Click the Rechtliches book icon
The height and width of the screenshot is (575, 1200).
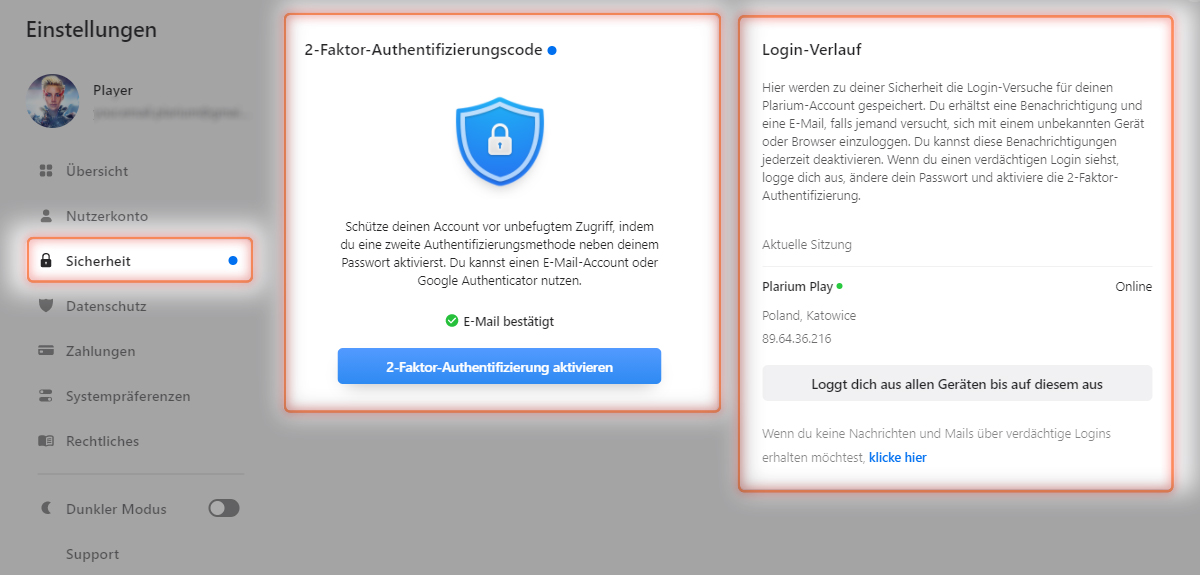click(x=45, y=441)
